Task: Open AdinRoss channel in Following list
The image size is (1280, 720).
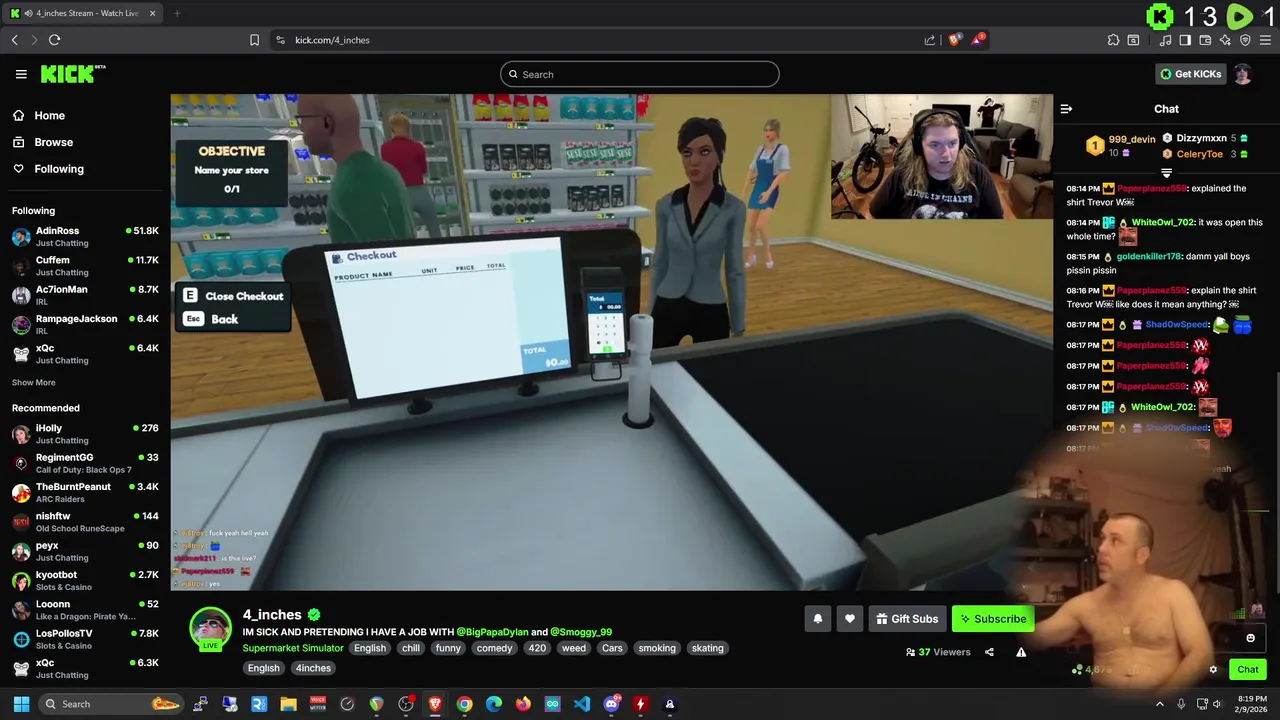Action: point(85,236)
